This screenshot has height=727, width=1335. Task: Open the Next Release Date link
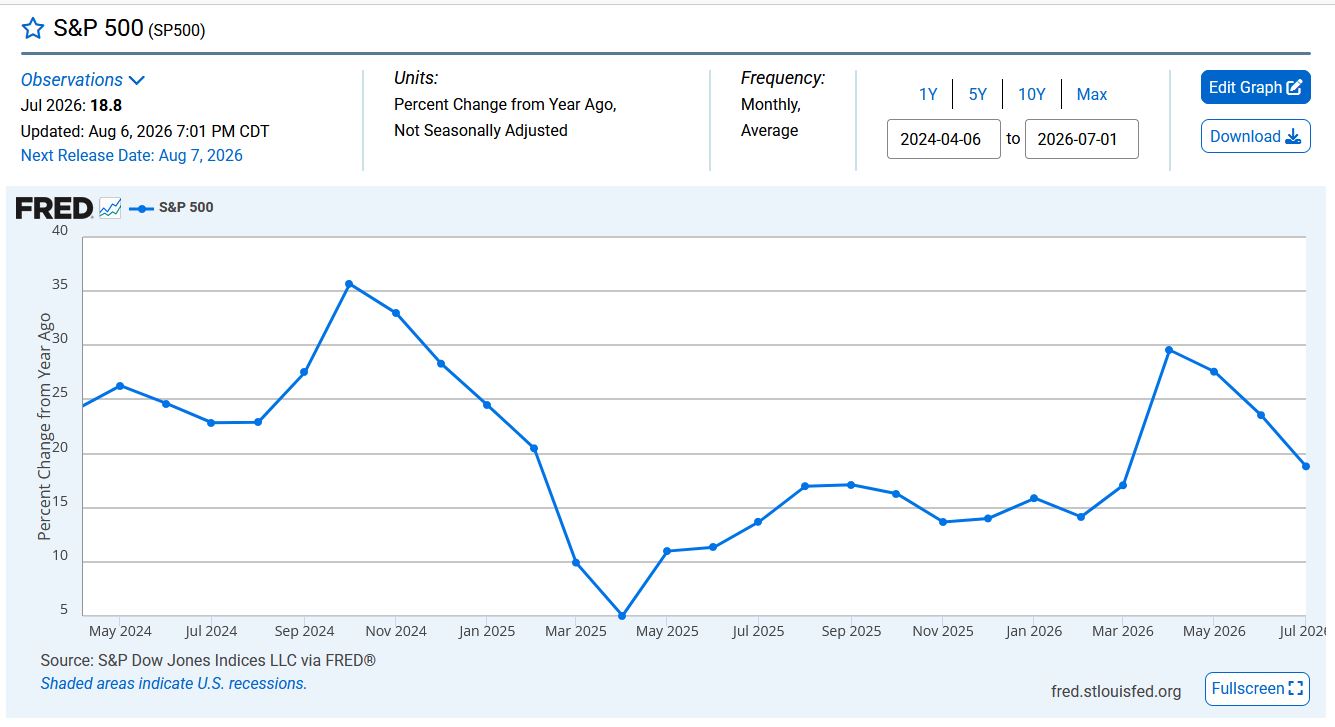point(132,155)
